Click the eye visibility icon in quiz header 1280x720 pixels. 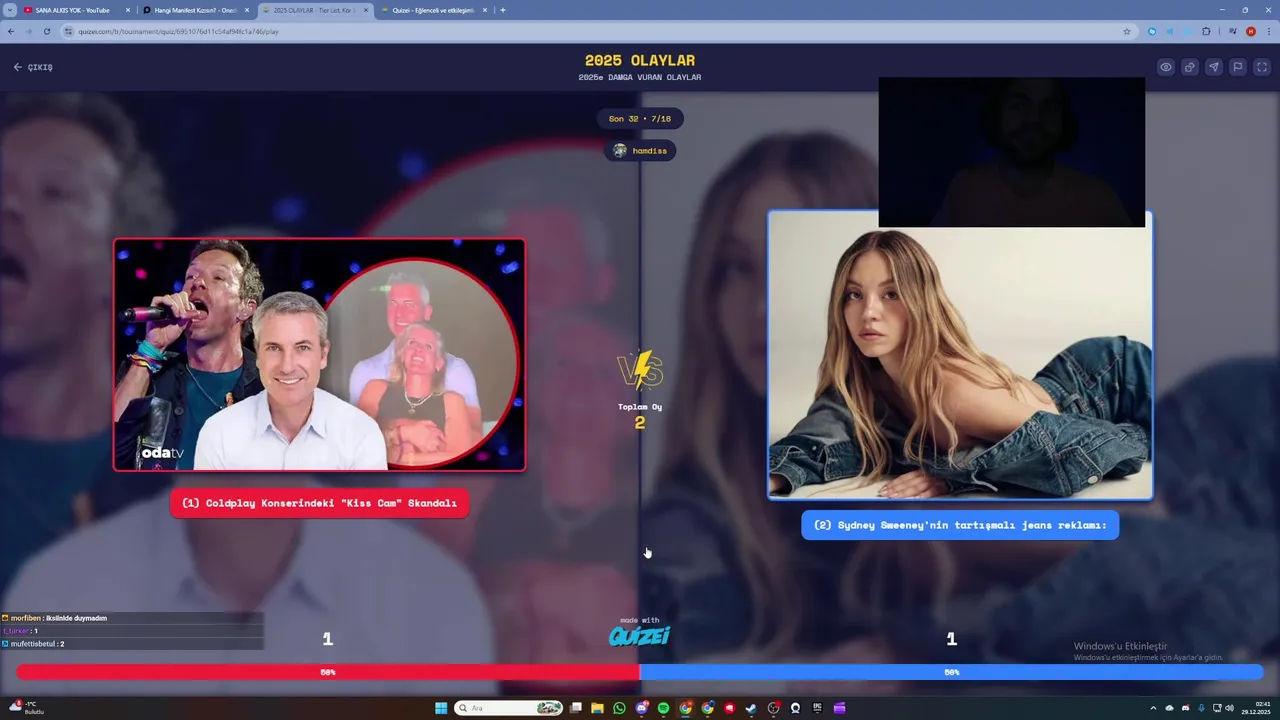pyautogui.click(x=1166, y=67)
